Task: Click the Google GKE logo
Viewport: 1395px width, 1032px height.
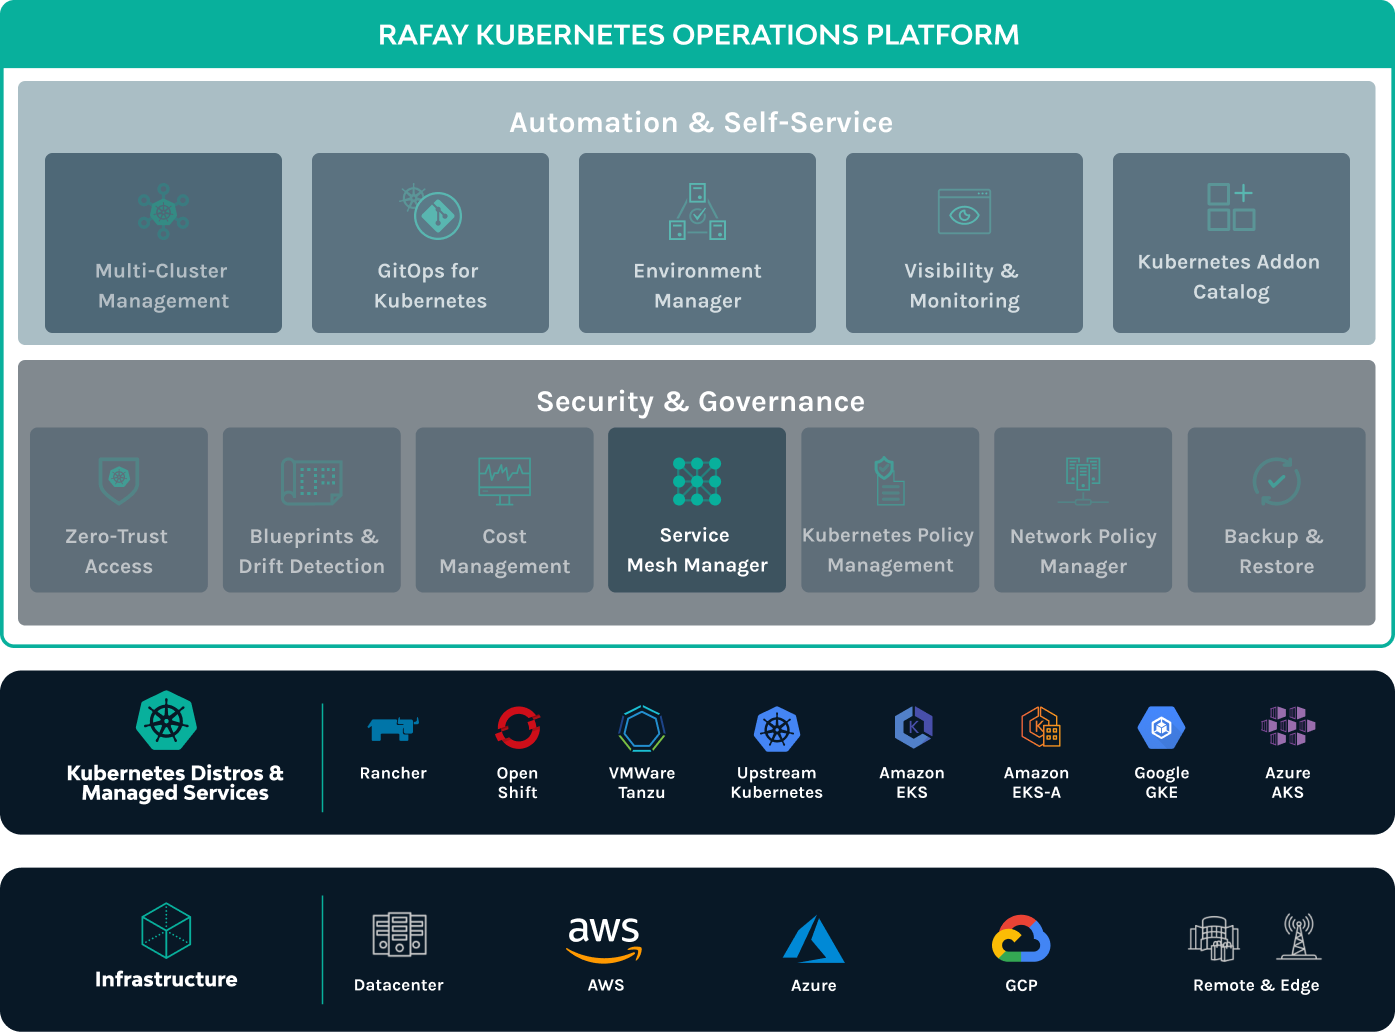Action: [x=1161, y=728]
